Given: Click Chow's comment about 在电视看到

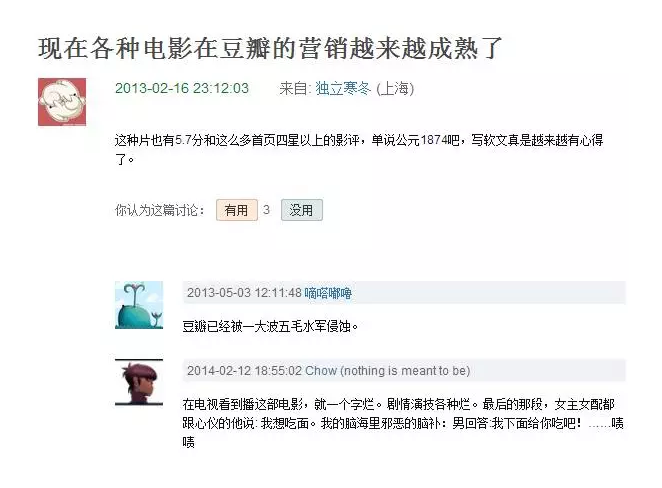Looking at the screenshot, I should [403, 423].
